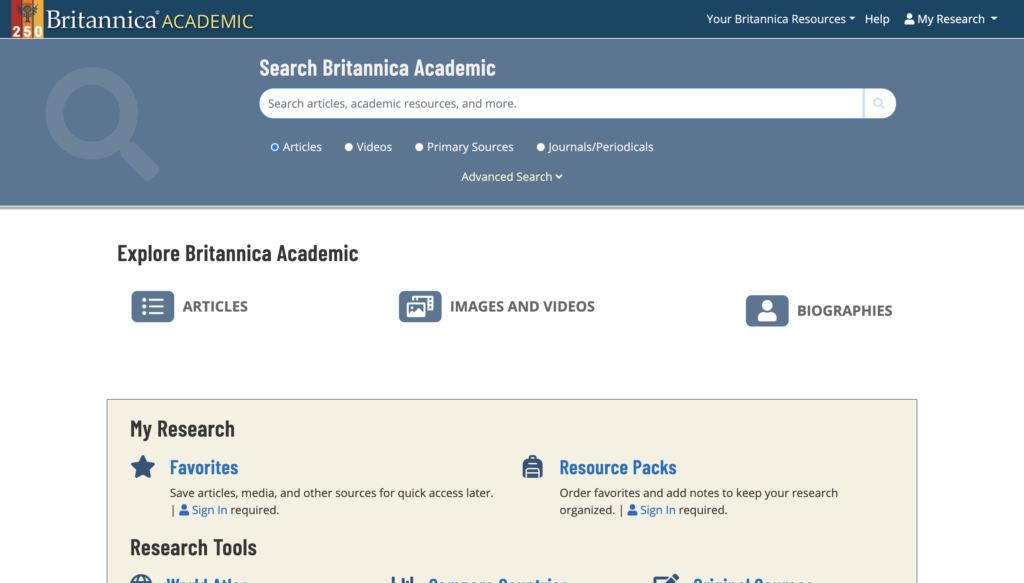Click inside the search input field
The height and width of the screenshot is (583, 1024).
(560, 103)
